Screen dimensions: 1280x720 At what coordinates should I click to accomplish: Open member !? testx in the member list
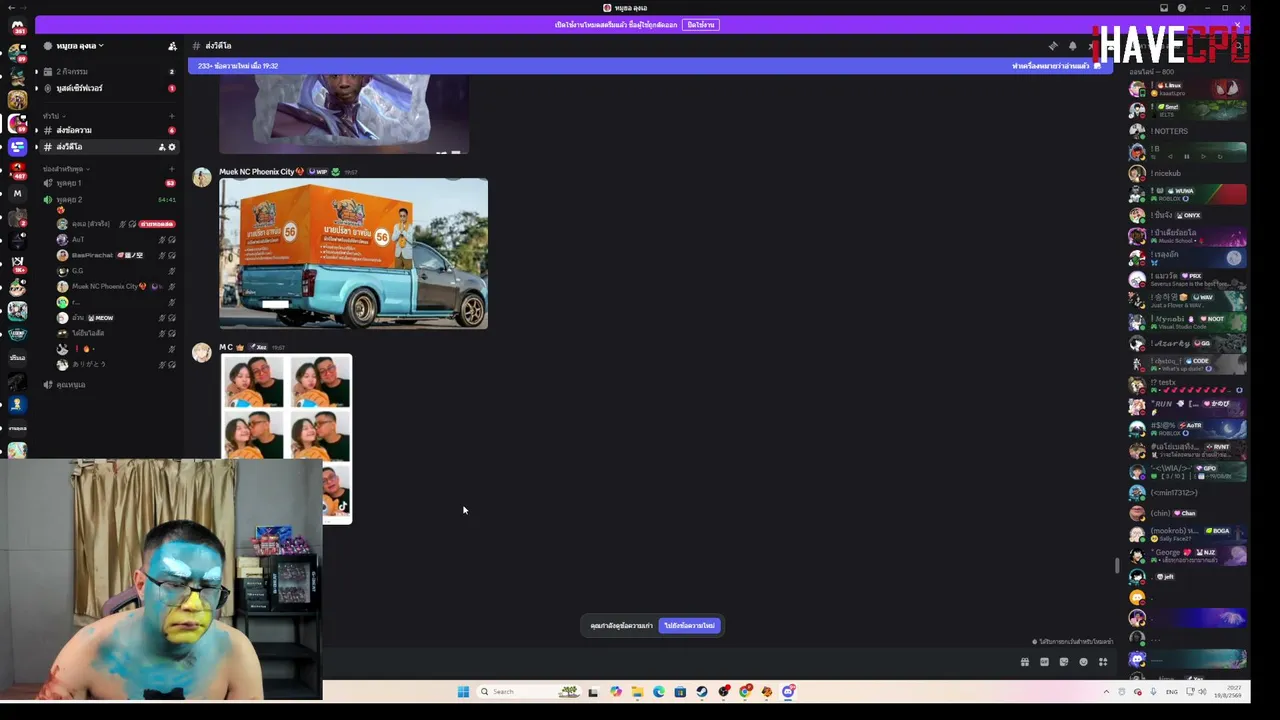(x=1188, y=386)
